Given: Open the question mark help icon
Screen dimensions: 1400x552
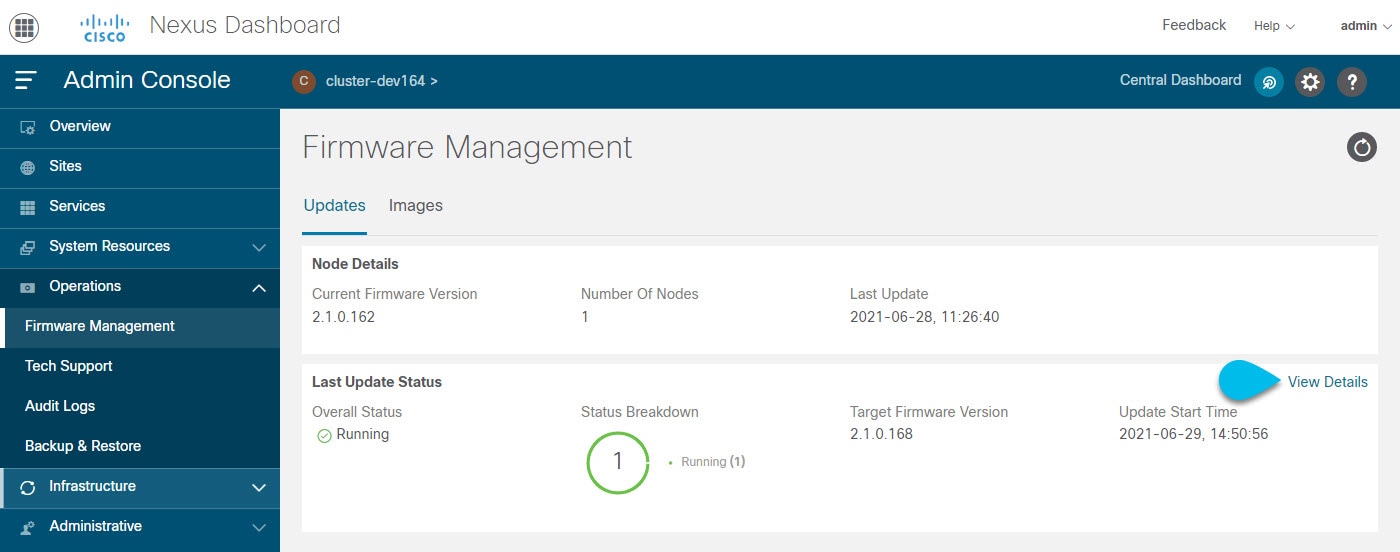Looking at the screenshot, I should (1352, 82).
